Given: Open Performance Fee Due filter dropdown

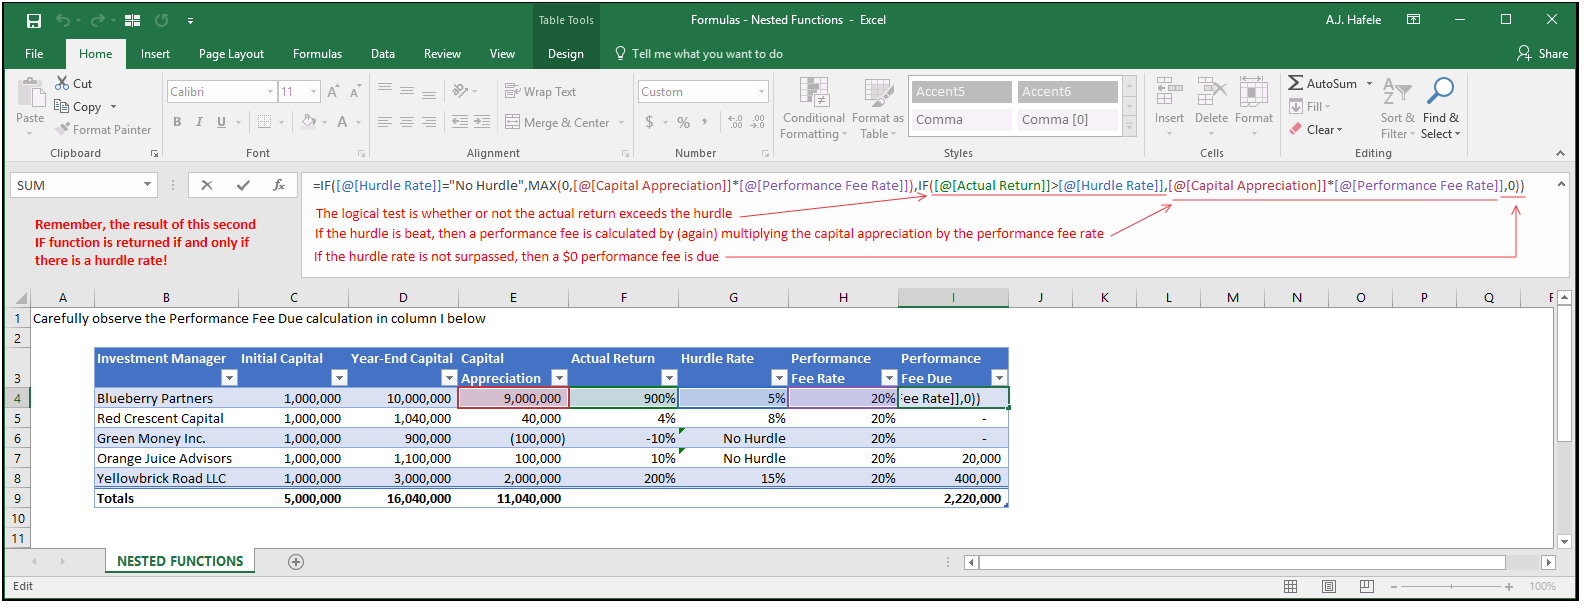Looking at the screenshot, I should (999, 378).
